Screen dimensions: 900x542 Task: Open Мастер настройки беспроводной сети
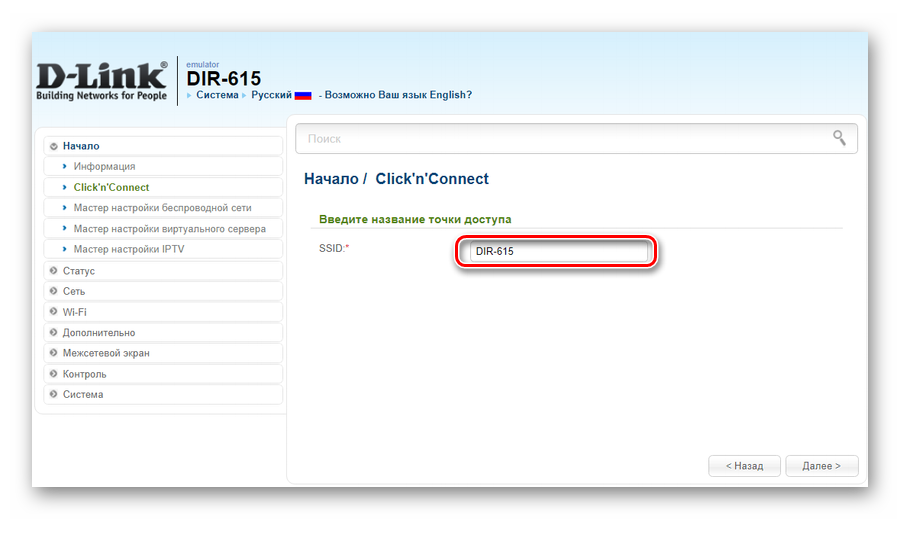[162, 208]
